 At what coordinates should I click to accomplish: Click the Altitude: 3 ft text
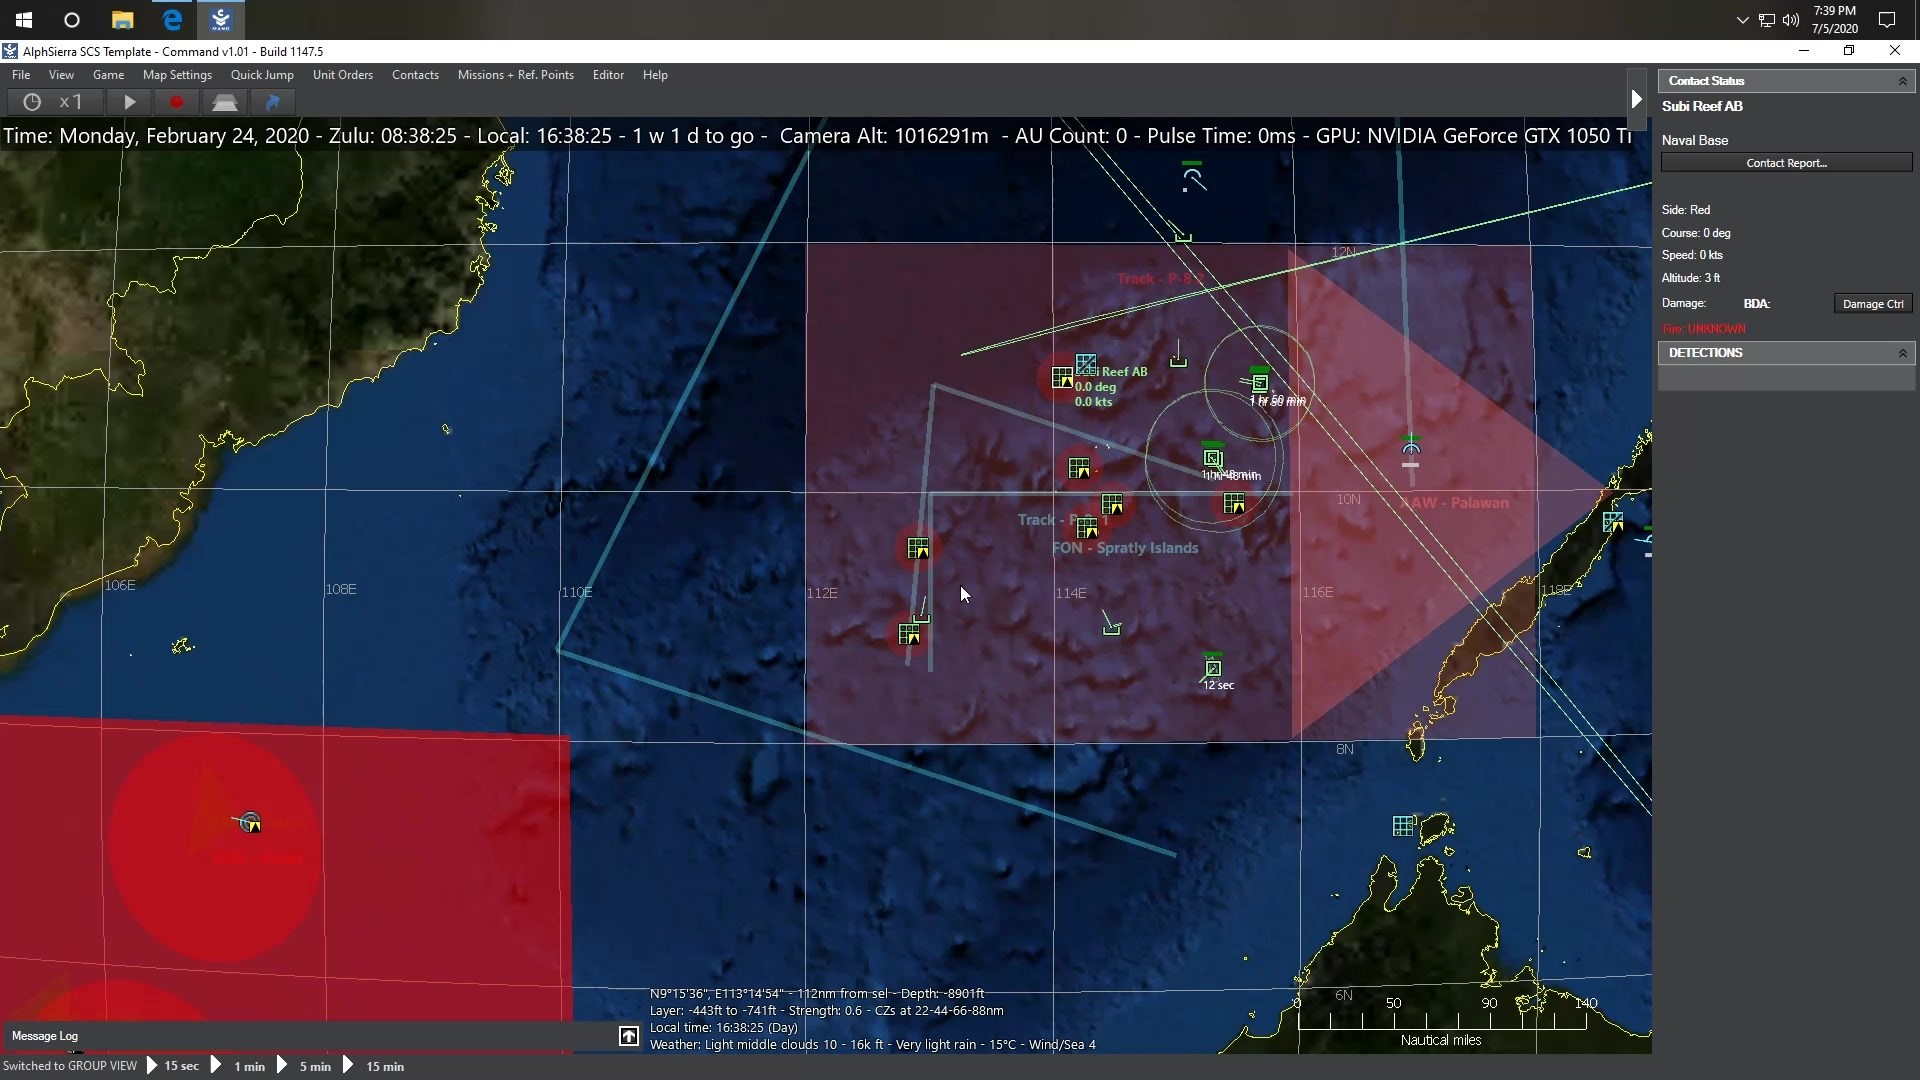click(1691, 278)
